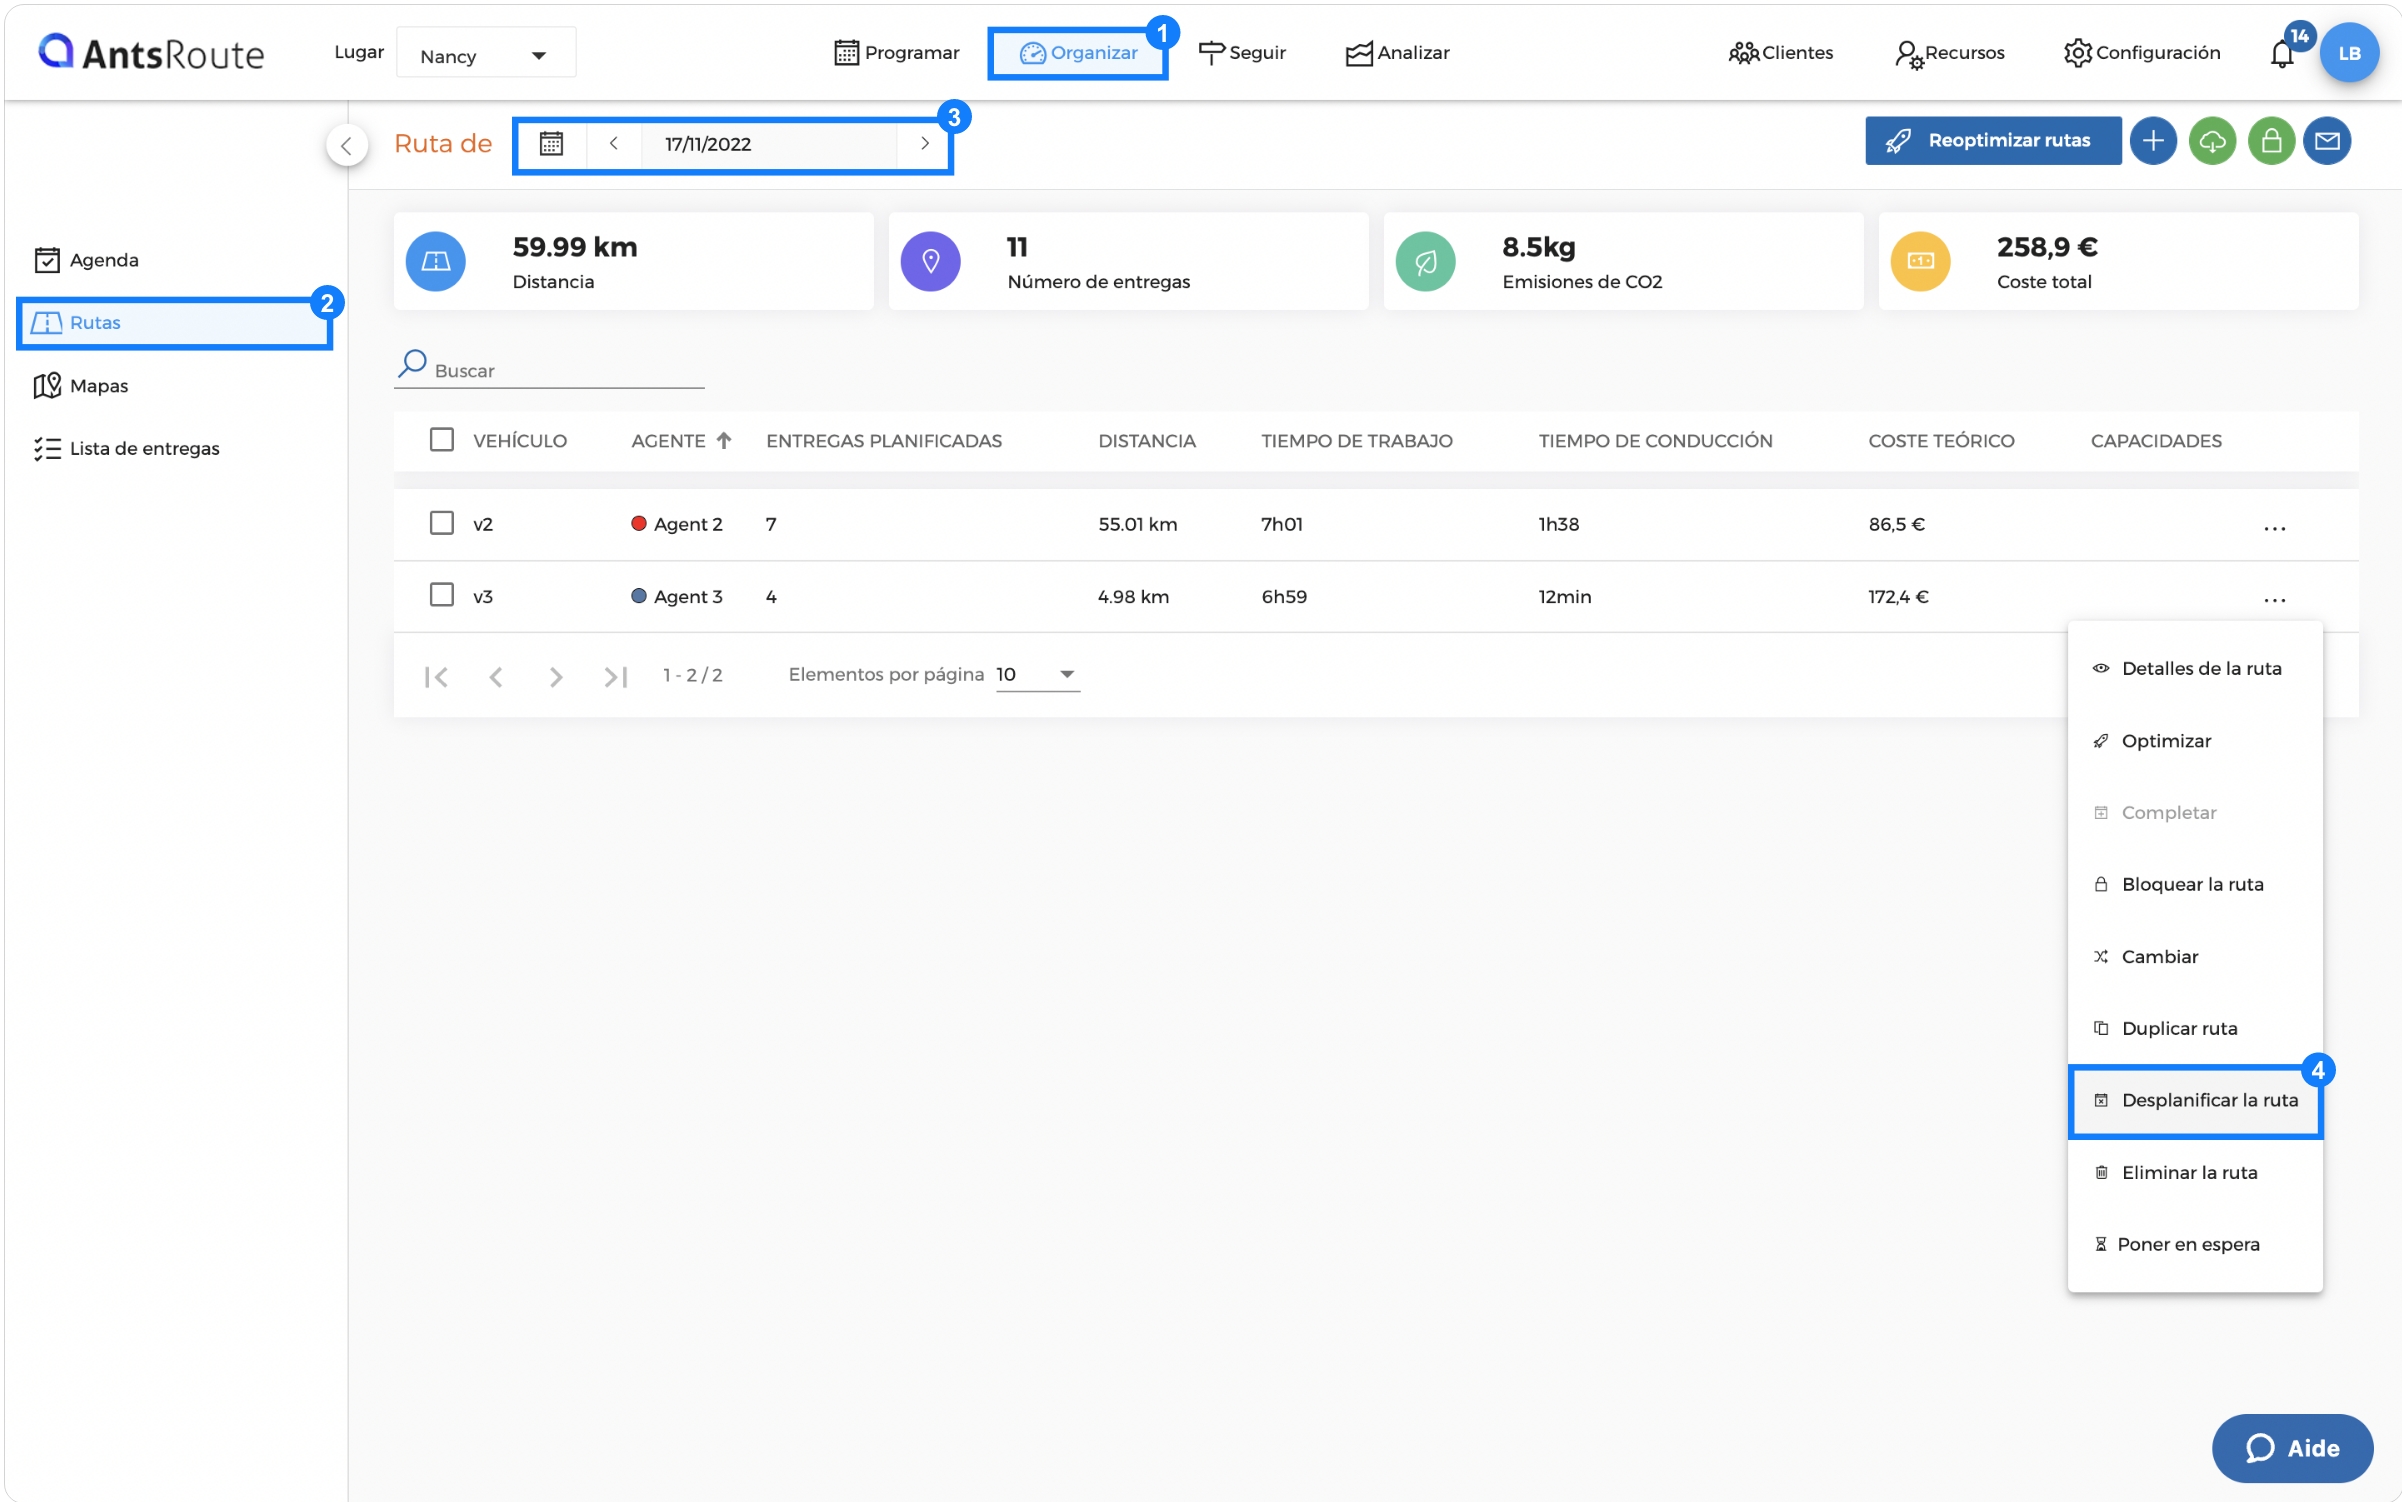Go to last page of routes
This screenshot has height=1502, width=2402.
pos(615,677)
